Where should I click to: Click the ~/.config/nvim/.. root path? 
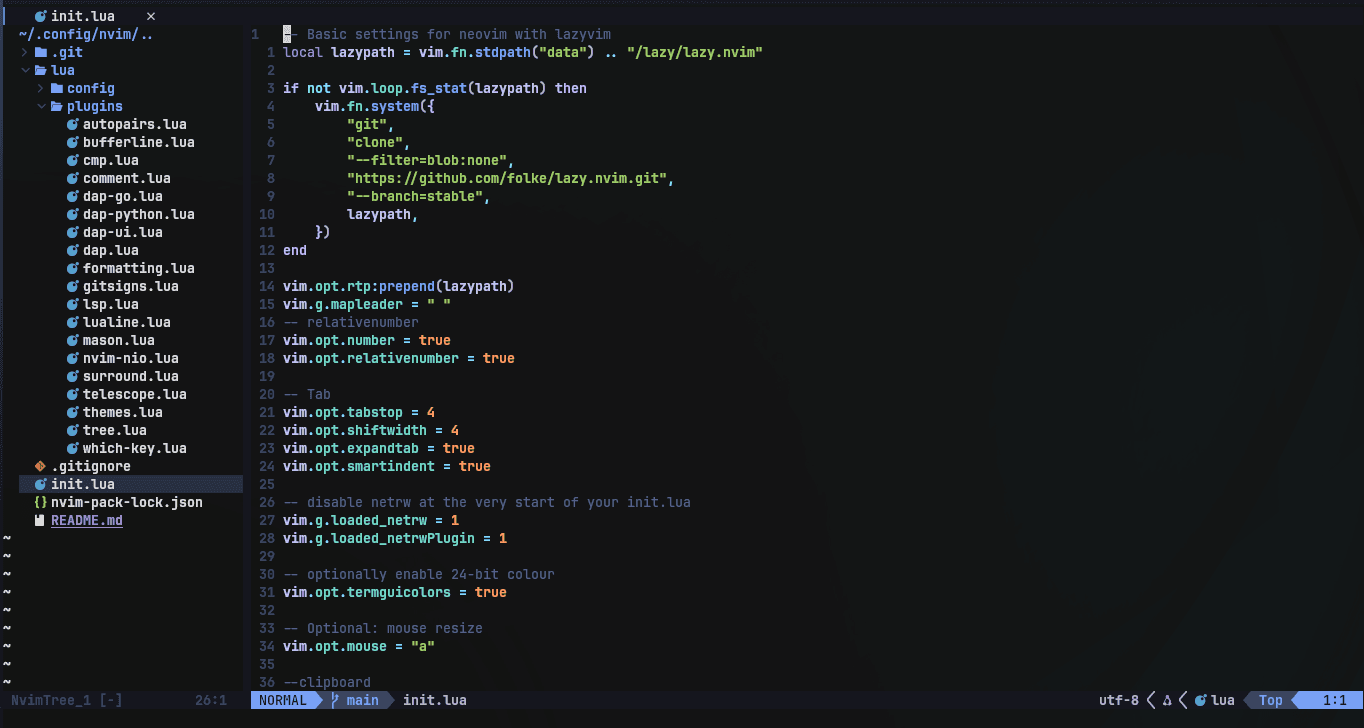86,34
